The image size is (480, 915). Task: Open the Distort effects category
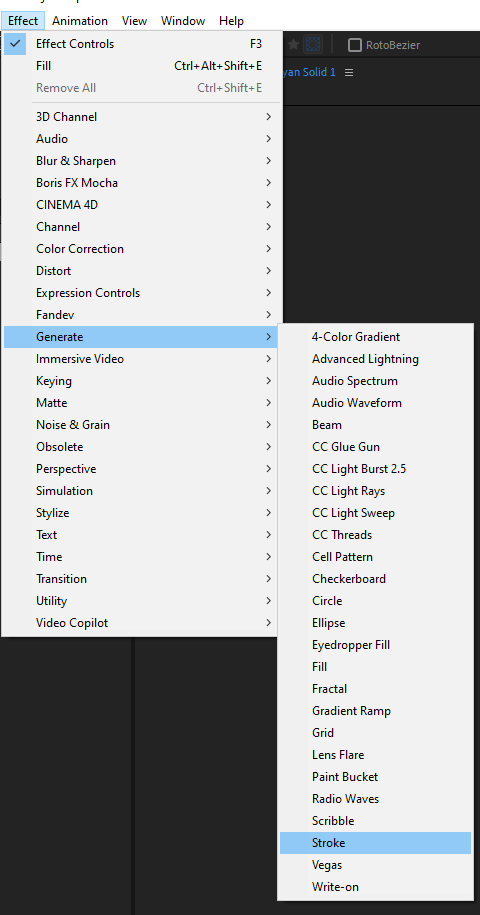click(141, 271)
